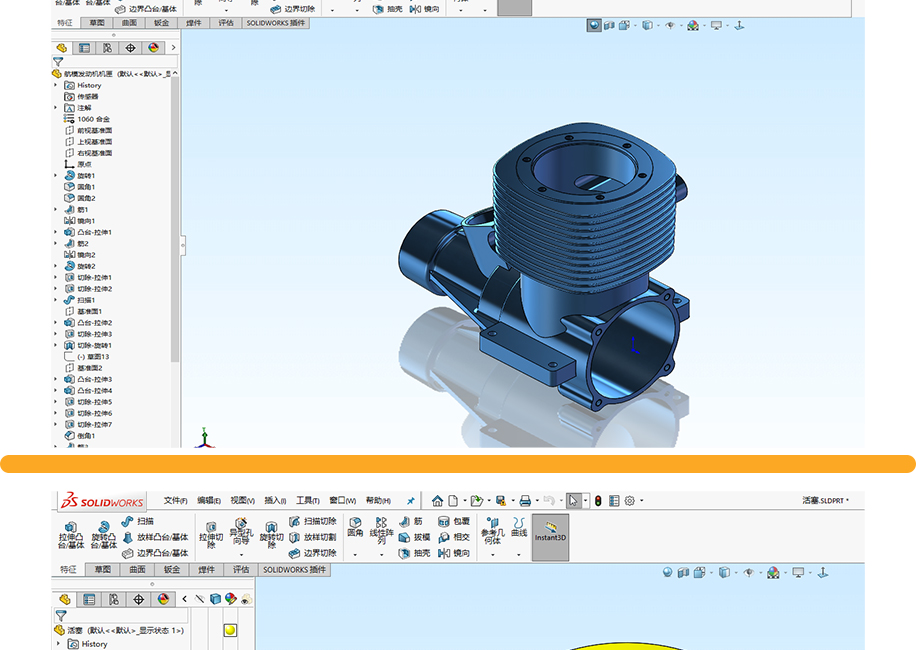Click the Mirror (镜向) tool in 活塞 window
This screenshot has width=916, height=650.
(454, 552)
